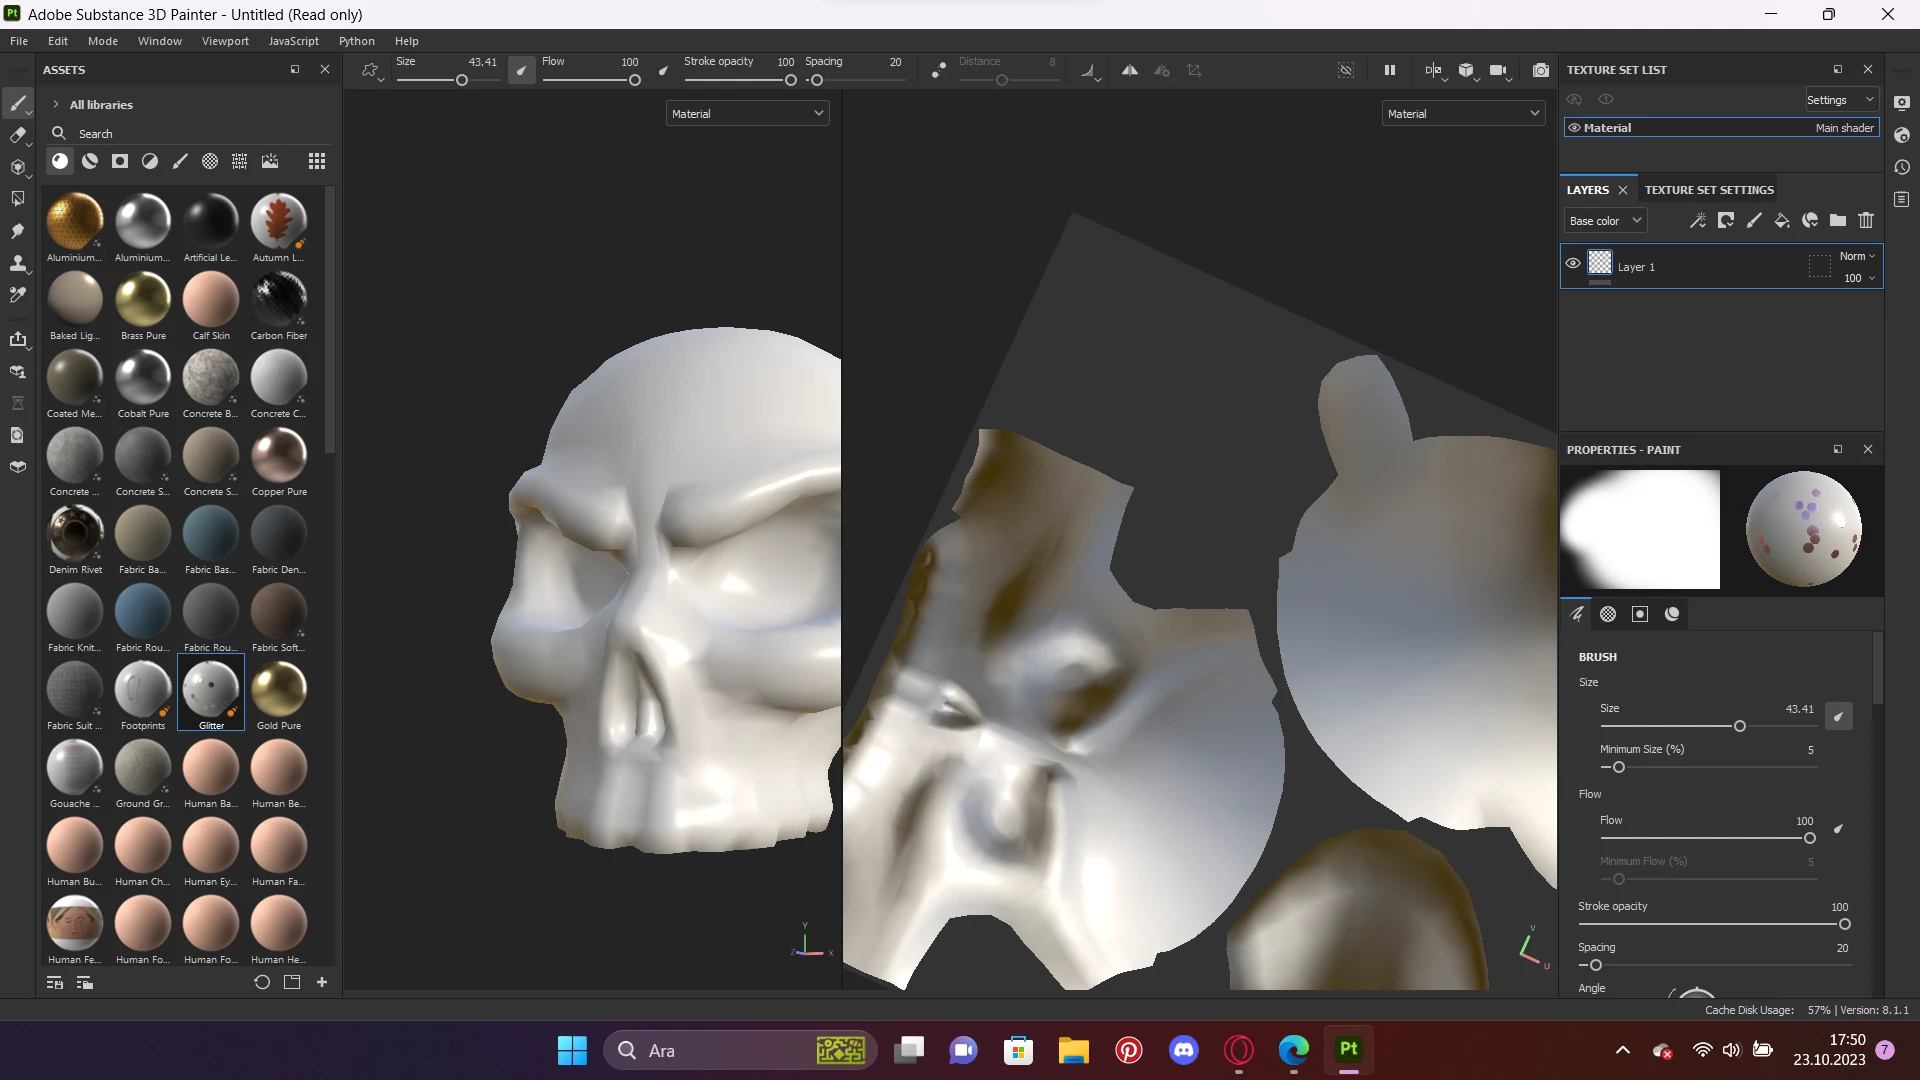Viewport: 1920px width, 1080px height.
Task: Click the Stroke opacity slider handle in Properties
Action: [x=1845, y=924]
